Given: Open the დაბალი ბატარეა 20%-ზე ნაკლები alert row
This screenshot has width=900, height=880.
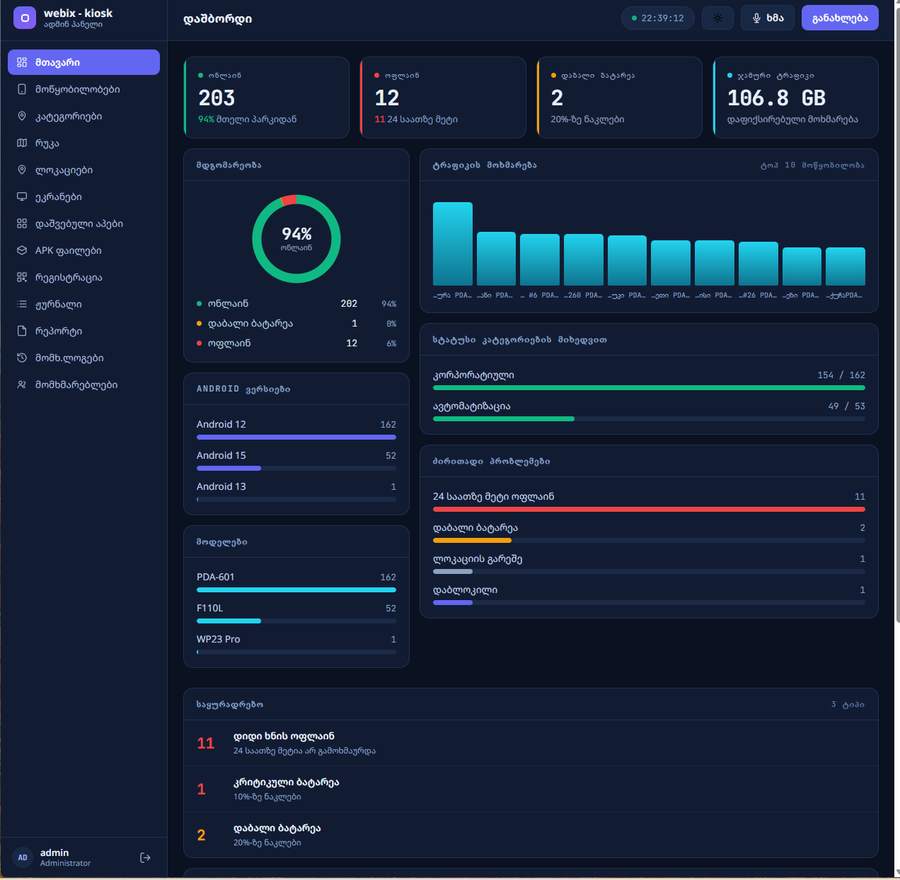Looking at the screenshot, I should pyautogui.click(x=531, y=835).
